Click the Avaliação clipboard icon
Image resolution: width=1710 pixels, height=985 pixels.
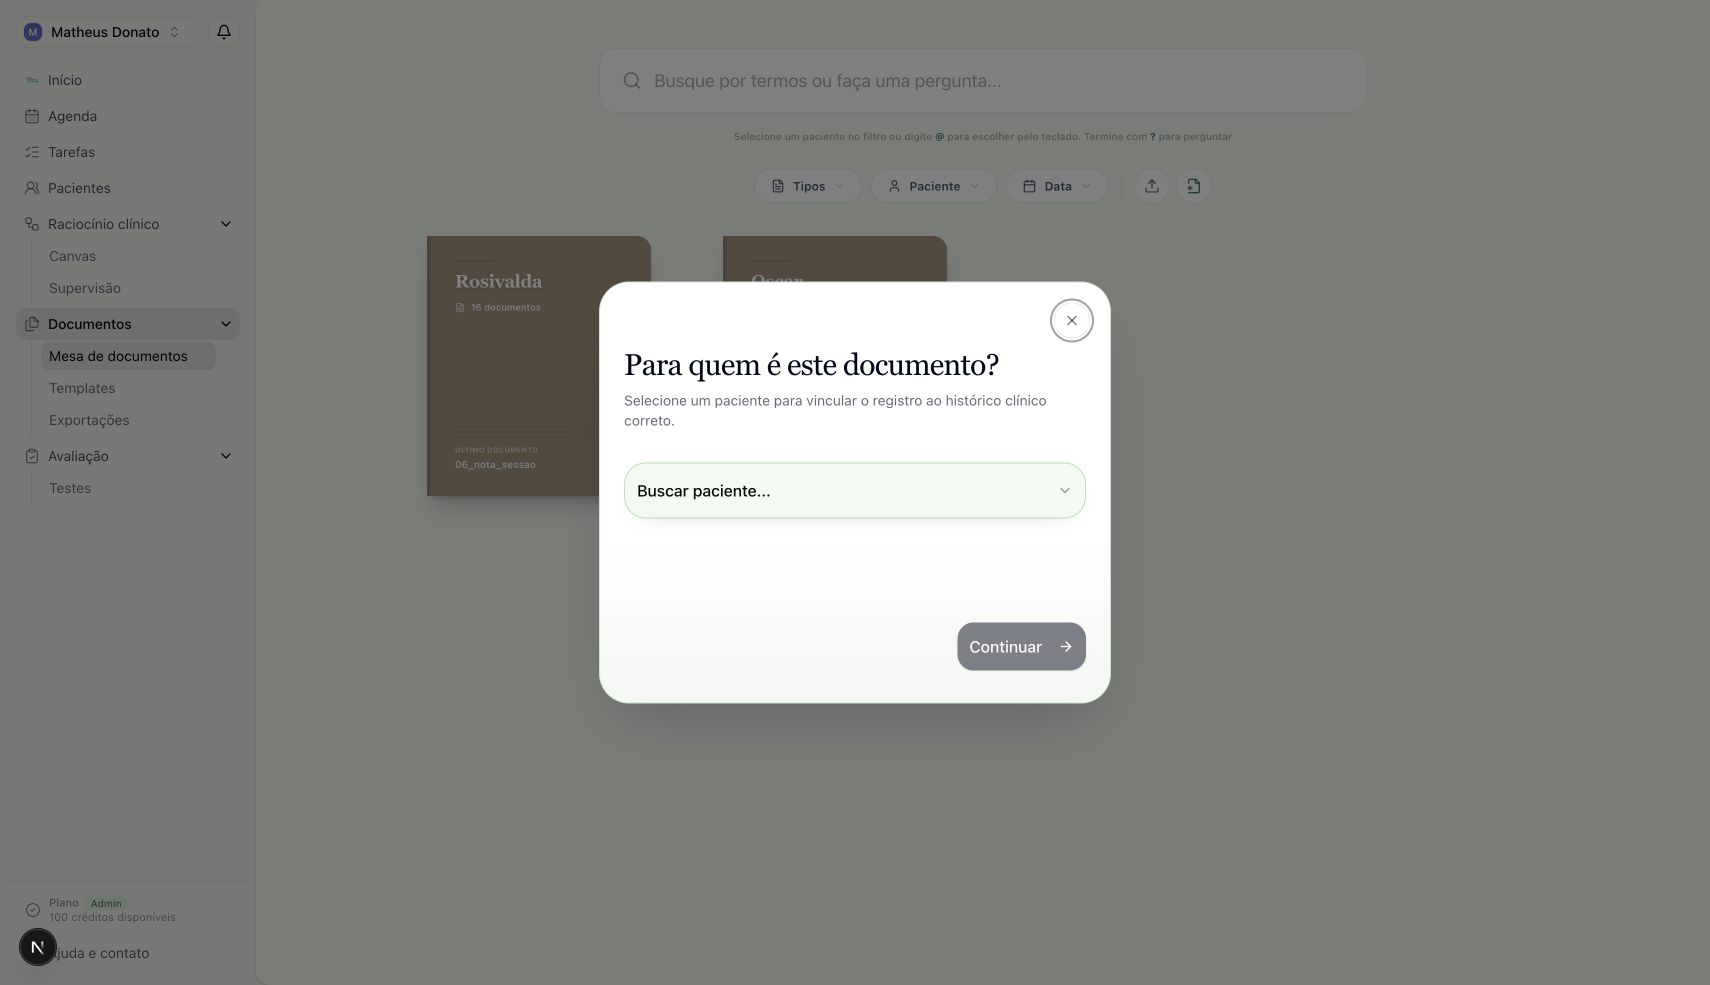[x=32, y=456]
